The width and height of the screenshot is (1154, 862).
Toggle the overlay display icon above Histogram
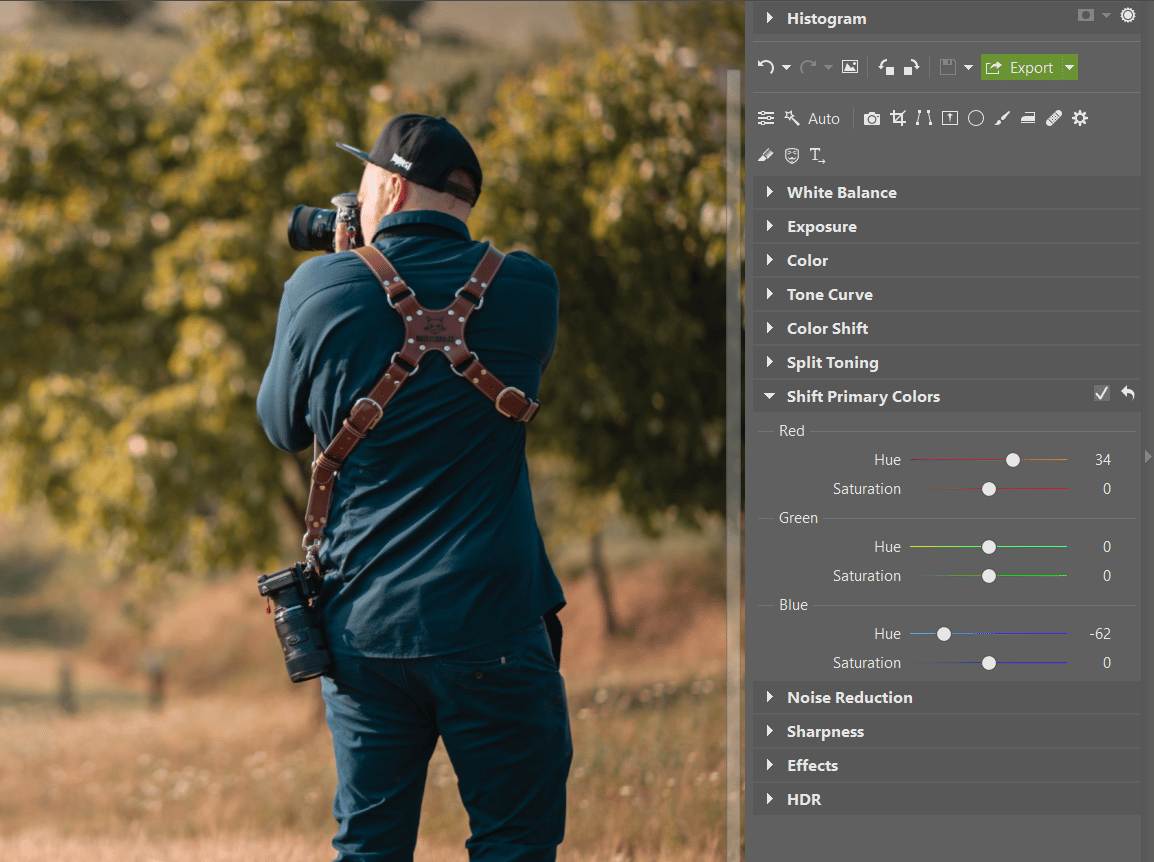point(1085,15)
